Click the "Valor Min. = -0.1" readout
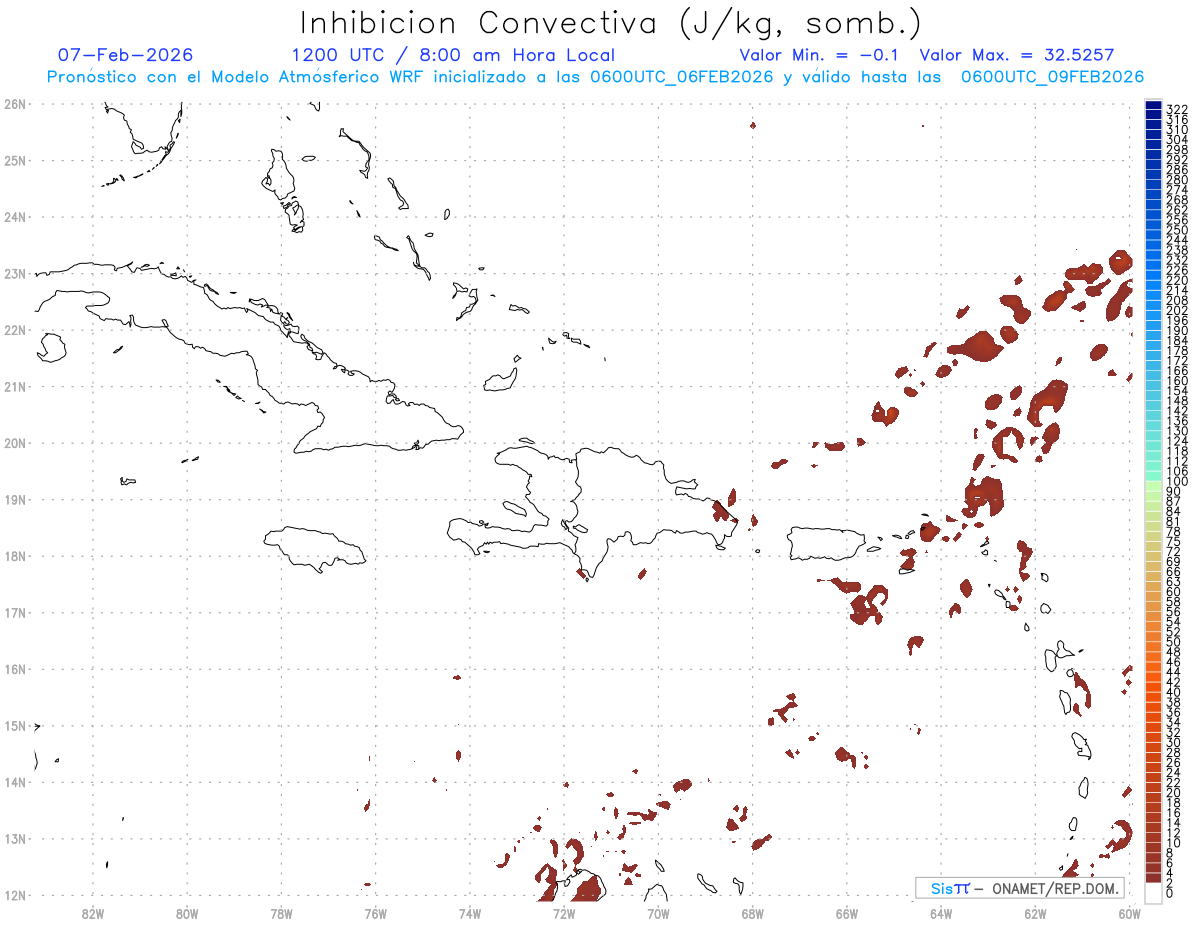Viewport: 1200px width, 927px height. pos(820,55)
